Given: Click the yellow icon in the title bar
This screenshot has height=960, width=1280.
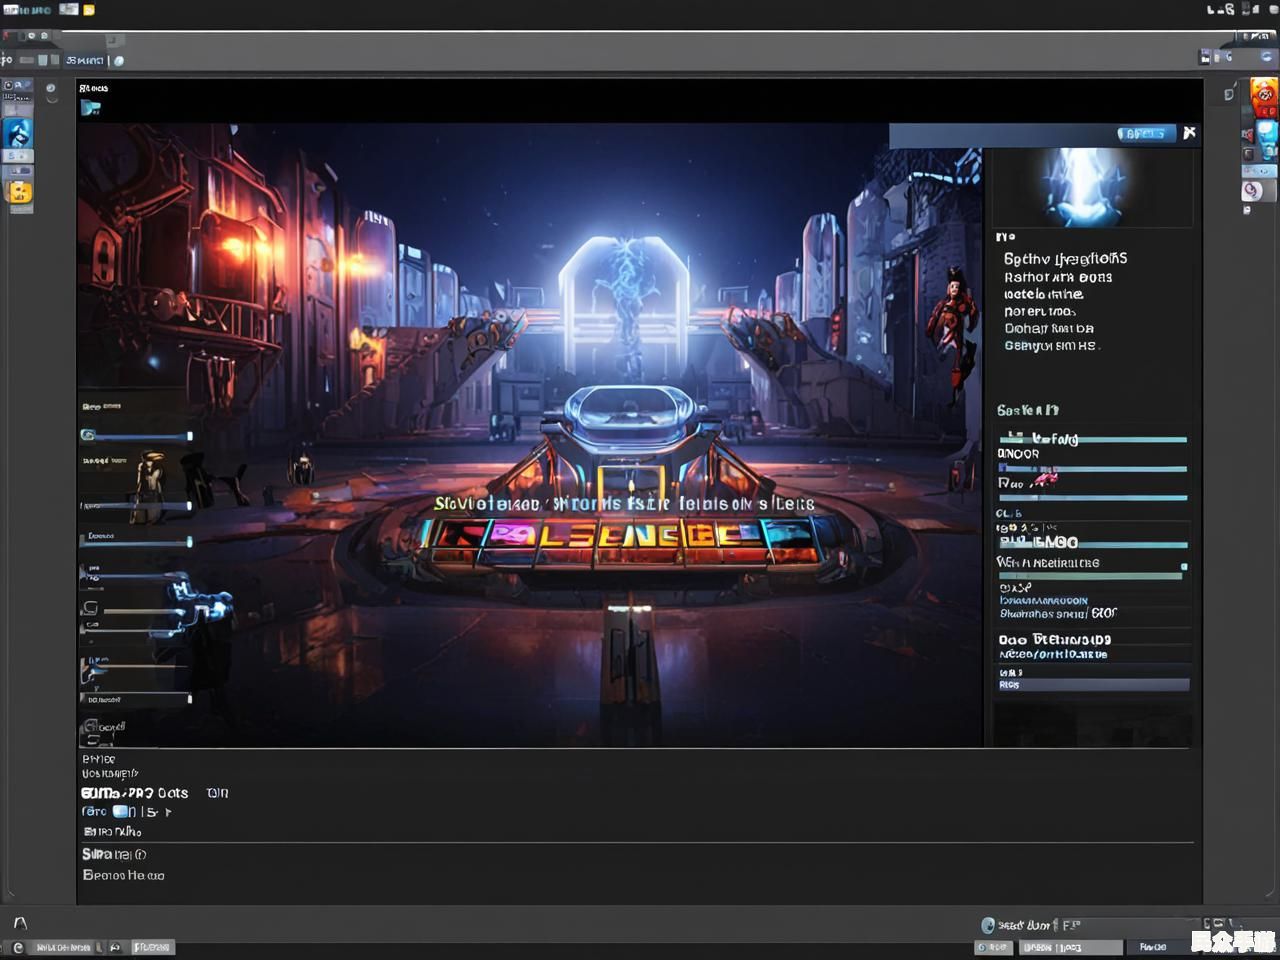Looking at the screenshot, I should coord(89,10).
